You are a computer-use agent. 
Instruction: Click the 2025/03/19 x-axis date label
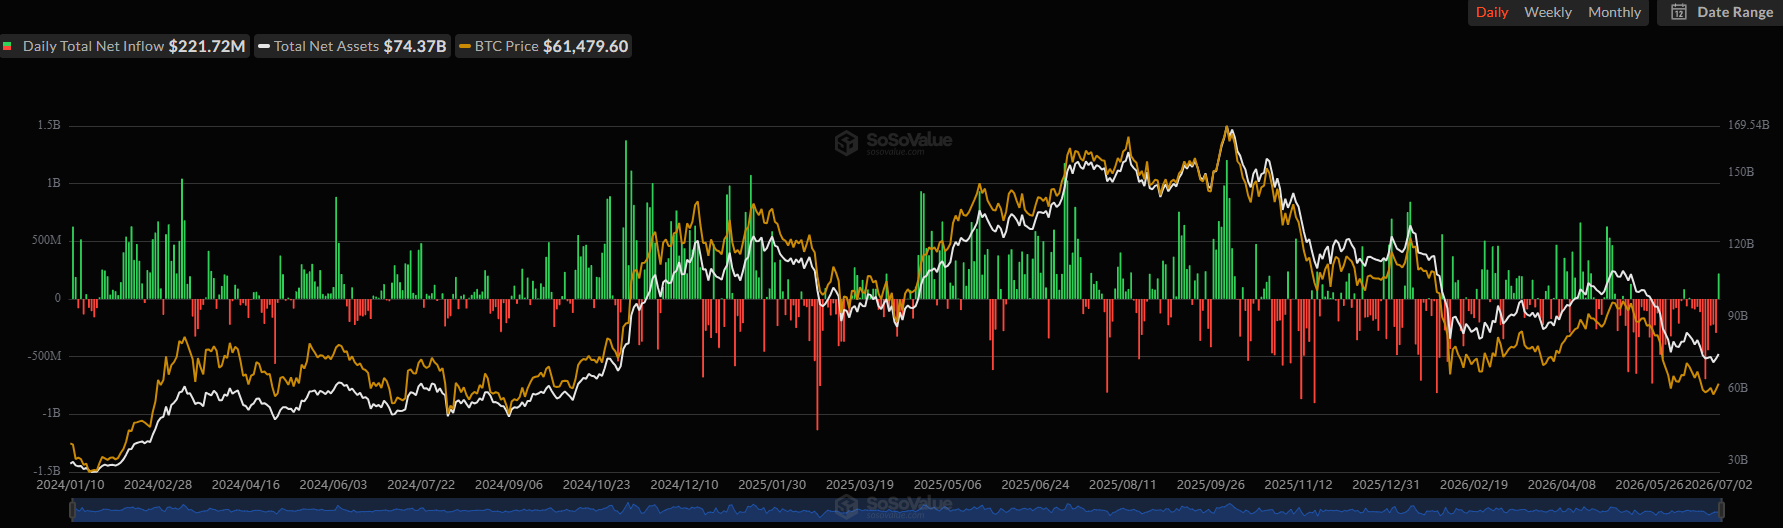coord(860,484)
